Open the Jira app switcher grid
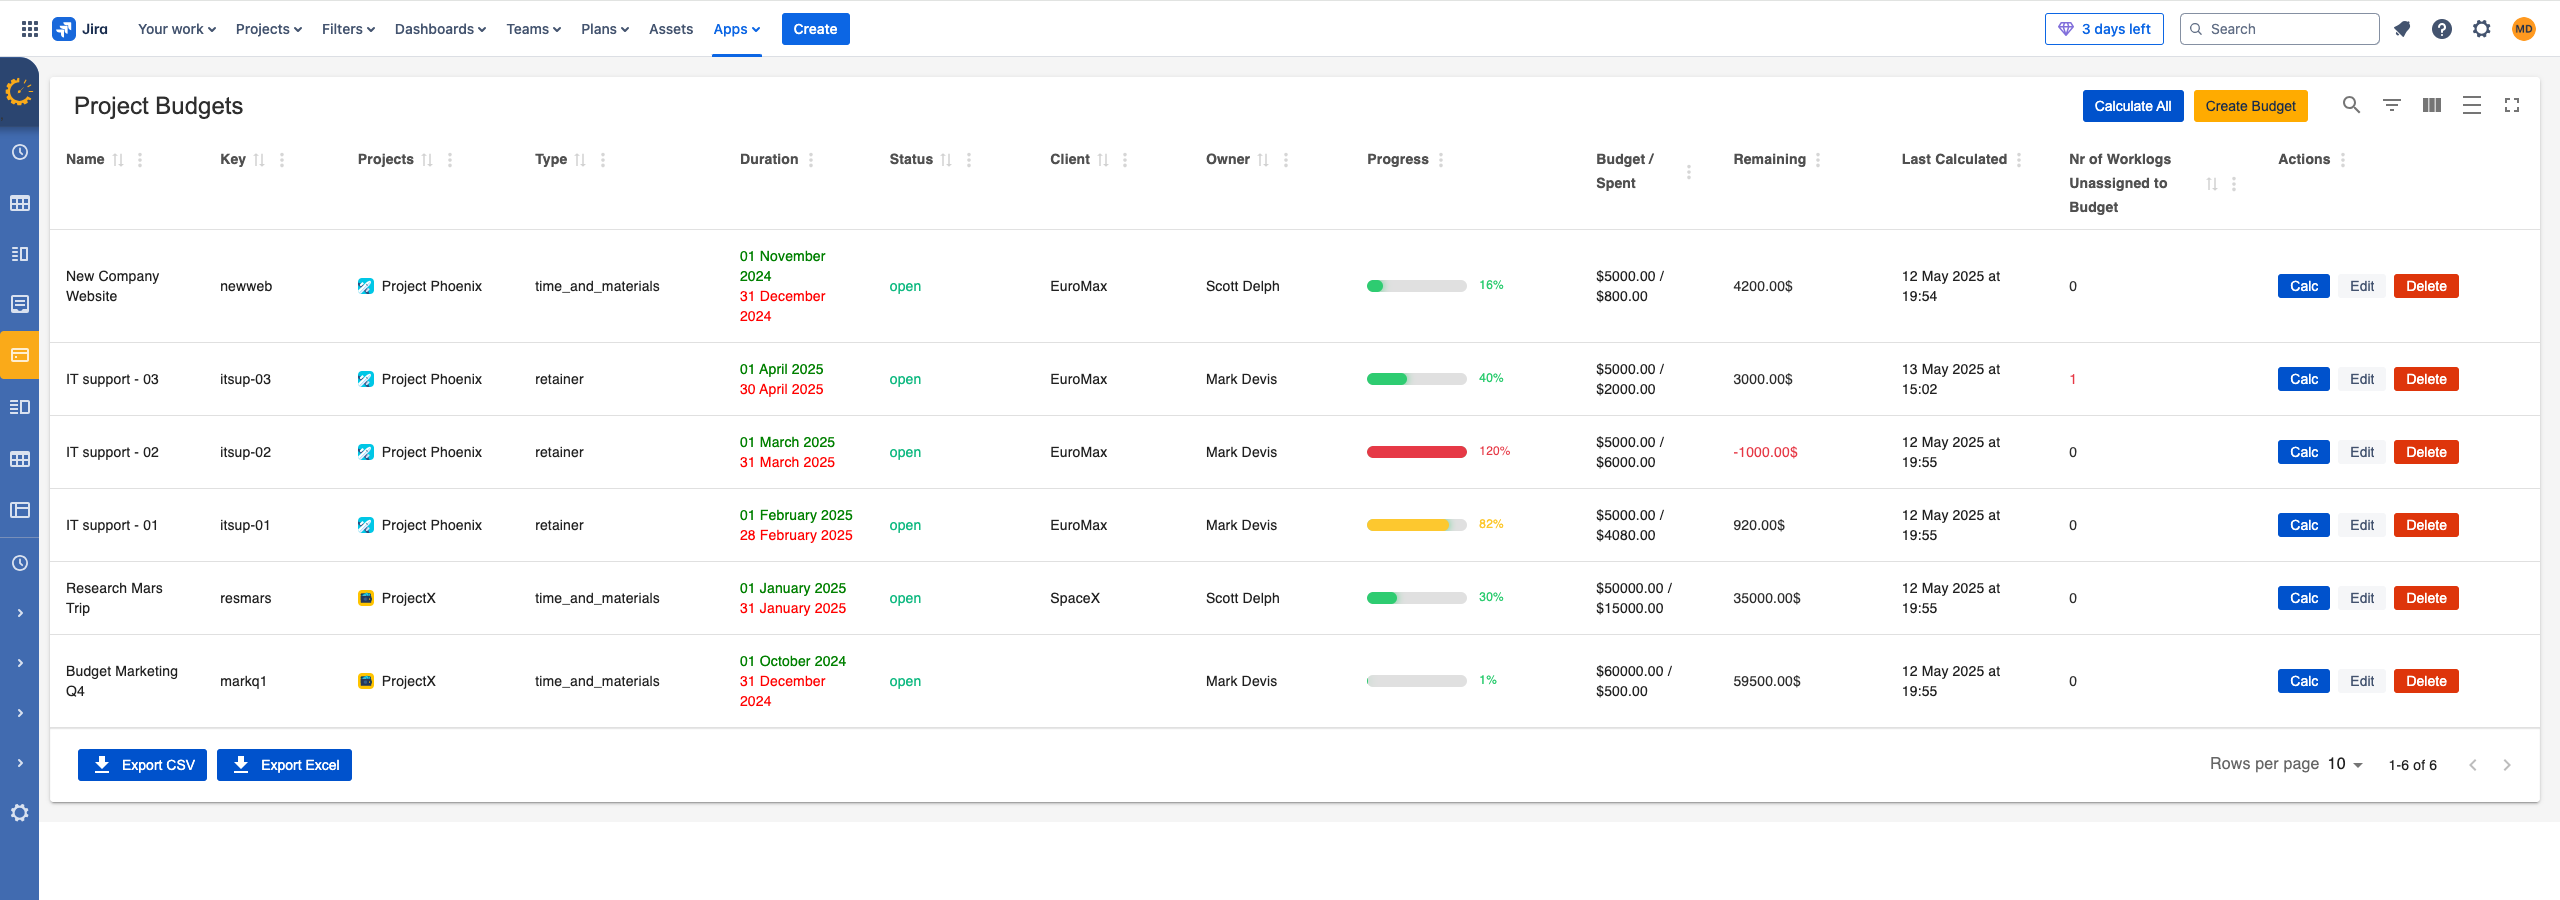Screen dimensions: 2560x900 [x=30, y=29]
